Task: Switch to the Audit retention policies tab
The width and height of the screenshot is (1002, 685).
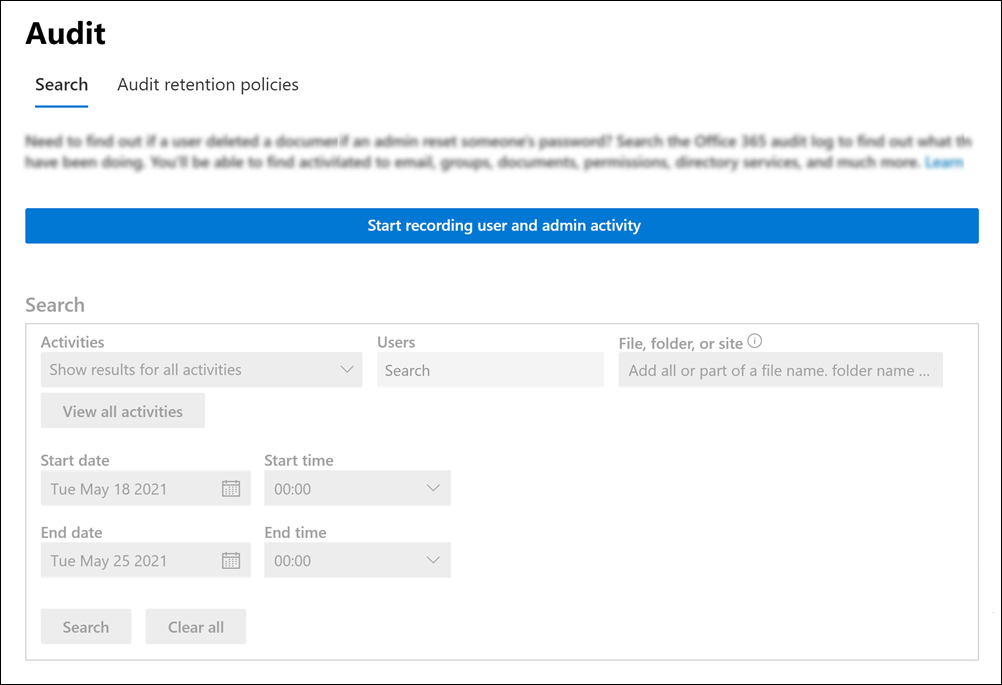Action: (207, 84)
